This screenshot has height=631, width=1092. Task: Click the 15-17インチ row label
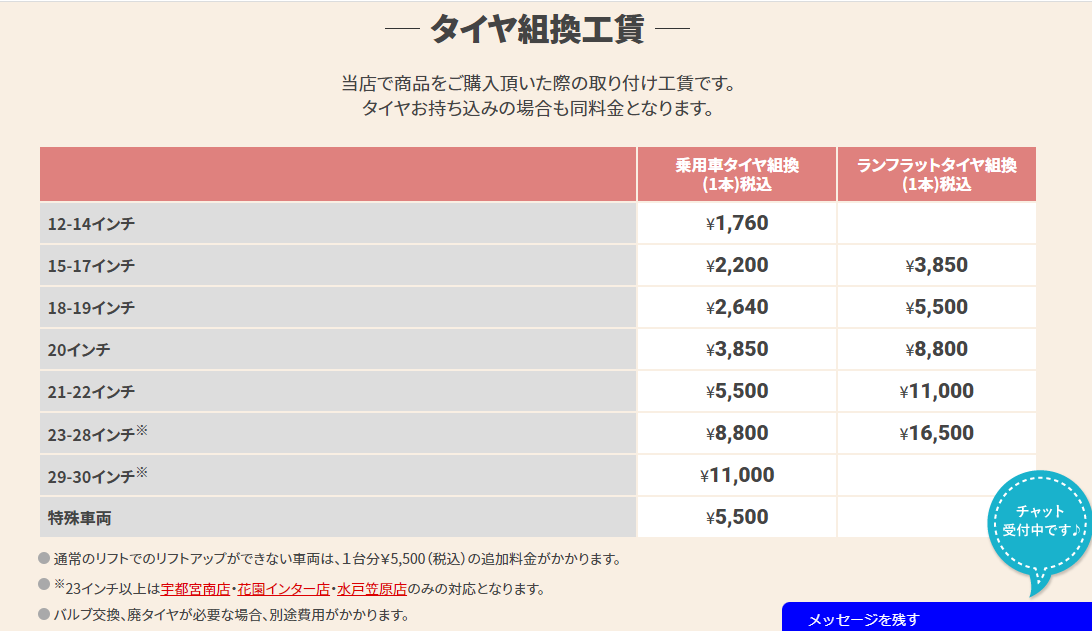[x=91, y=266]
